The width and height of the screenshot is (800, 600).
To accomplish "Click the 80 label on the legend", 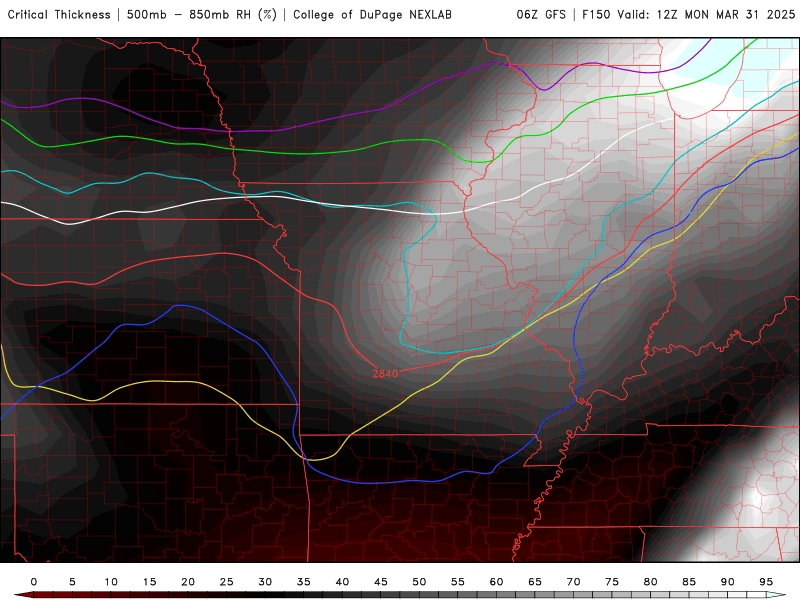I will coord(651,582).
